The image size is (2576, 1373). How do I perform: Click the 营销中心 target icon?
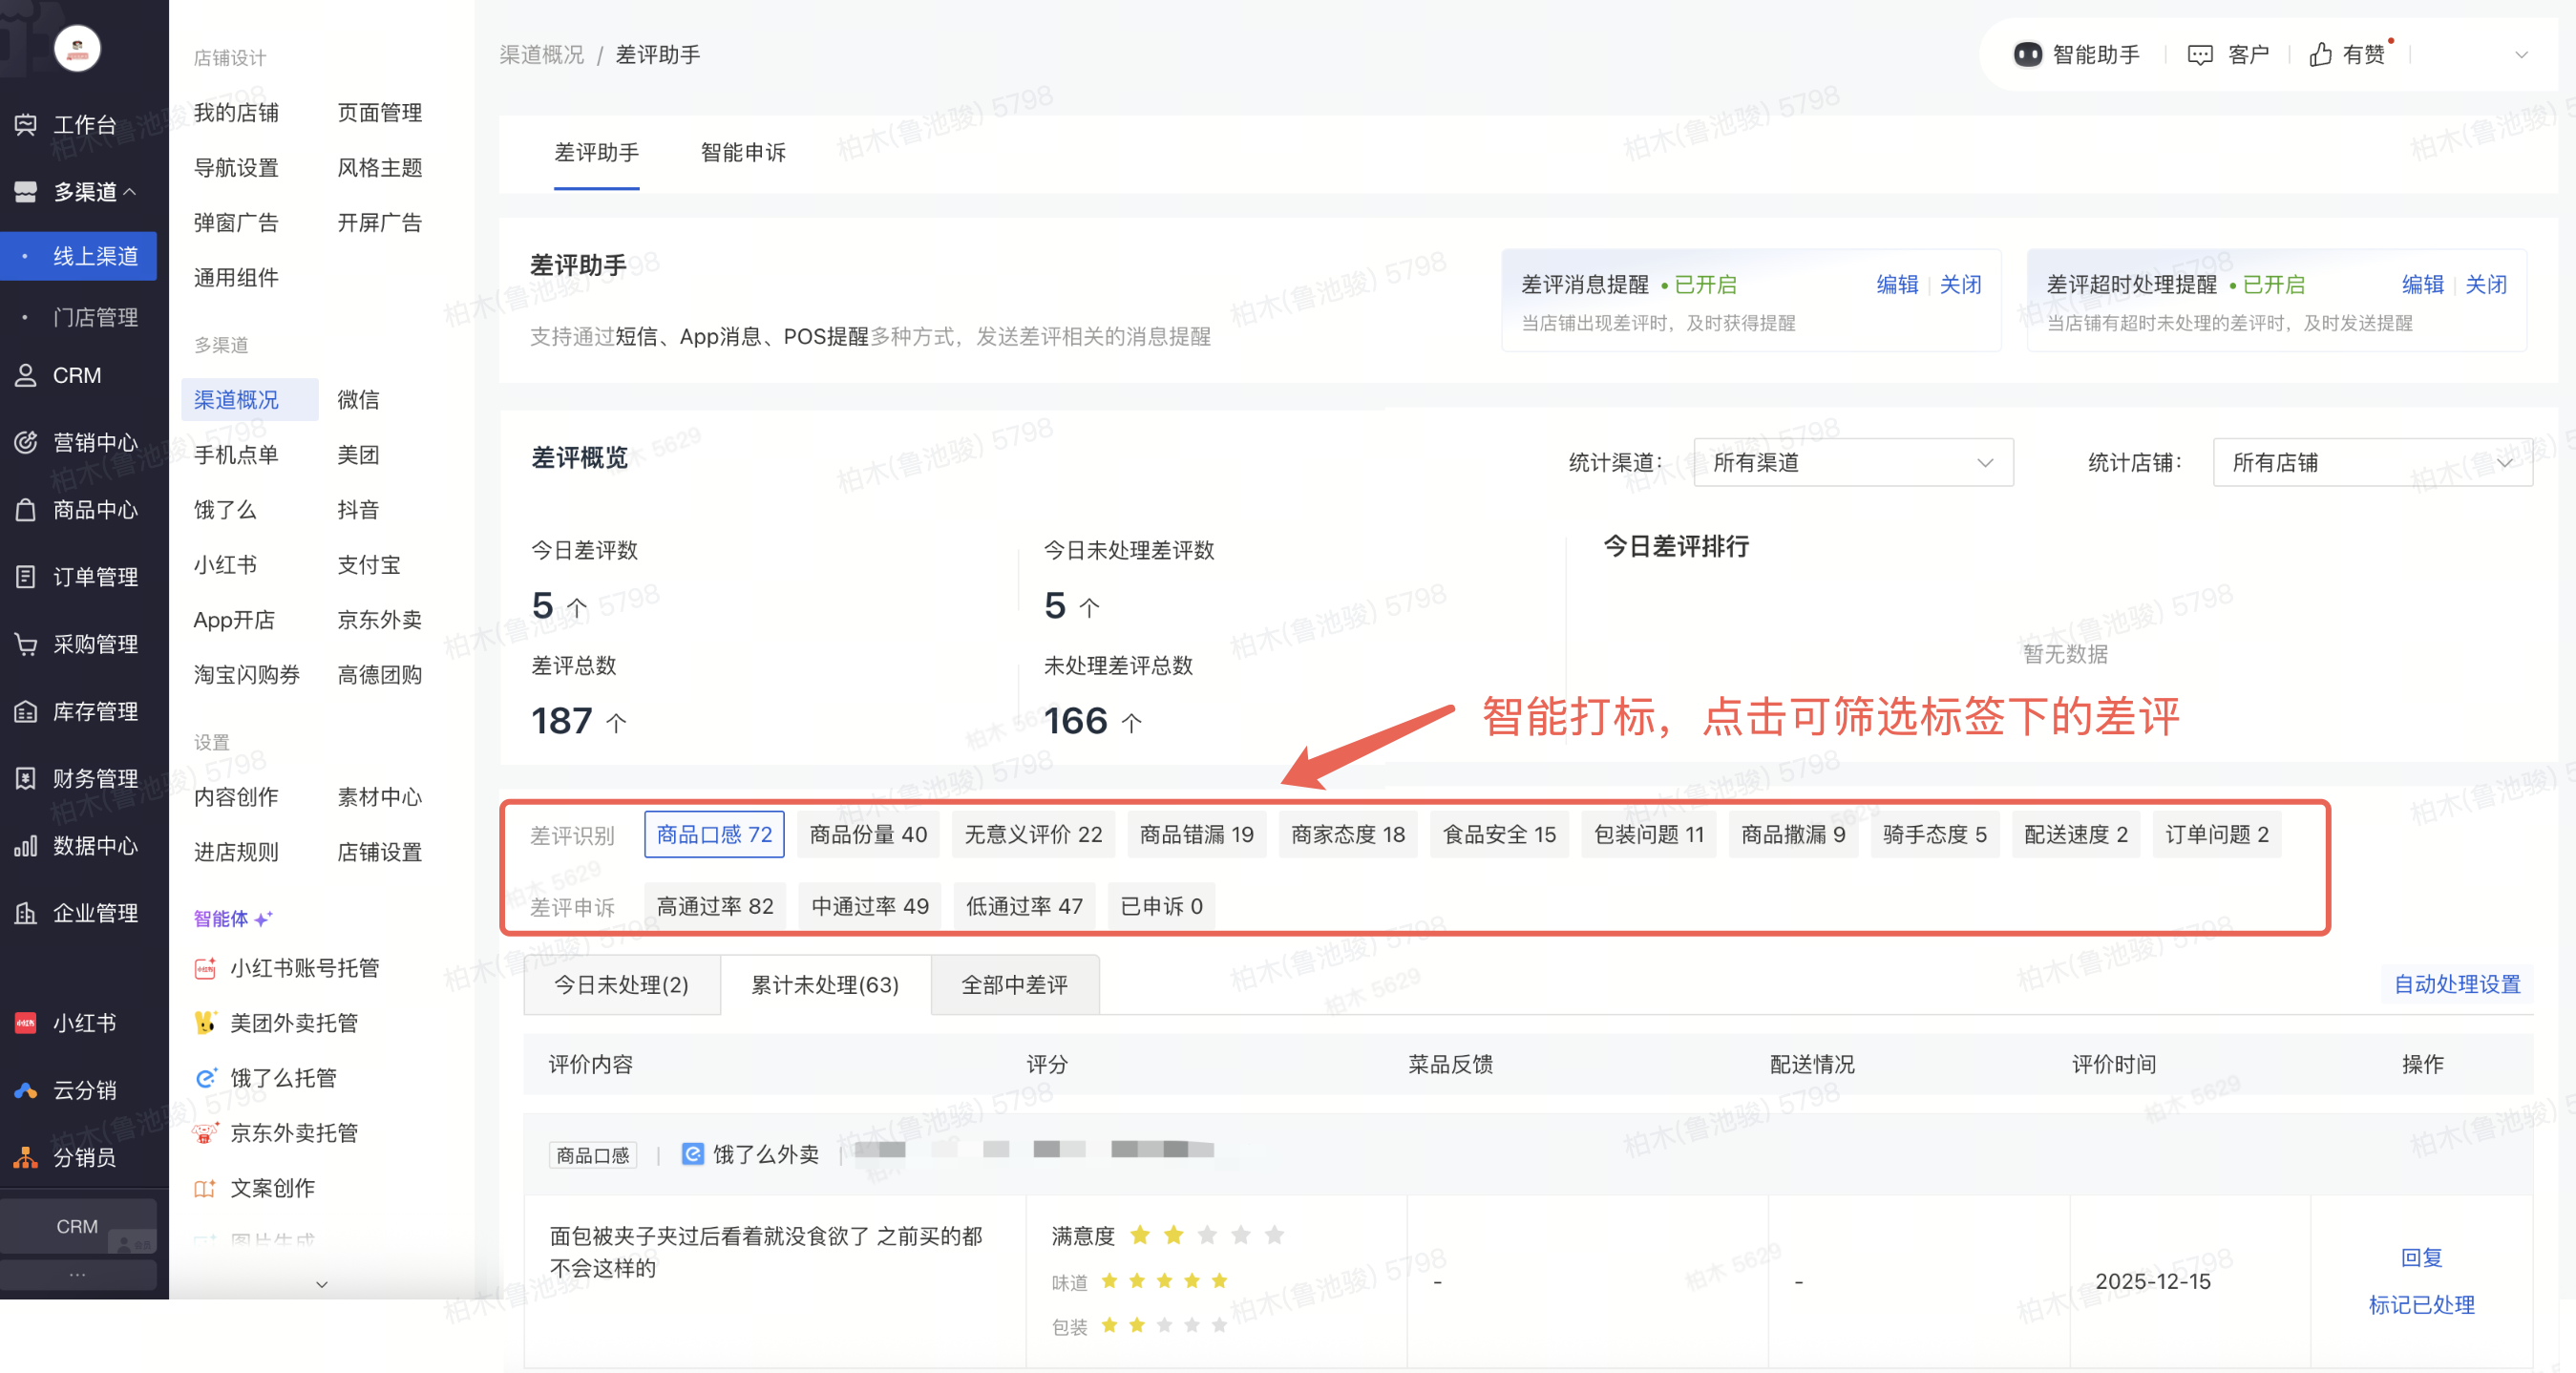pos(26,442)
